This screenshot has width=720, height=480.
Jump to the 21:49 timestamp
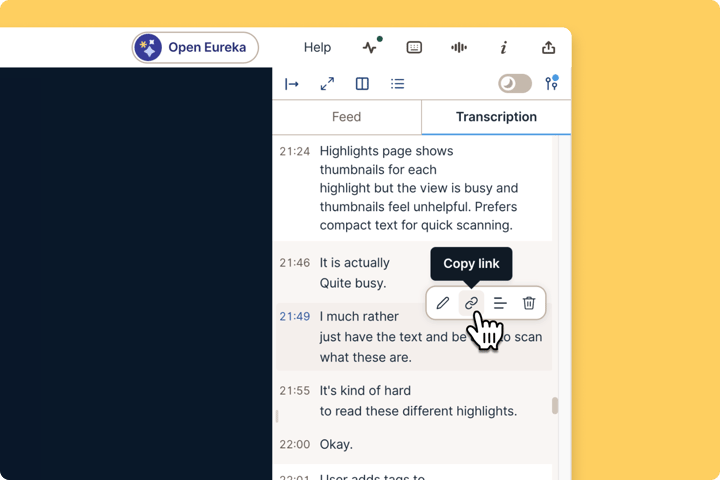point(295,316)
